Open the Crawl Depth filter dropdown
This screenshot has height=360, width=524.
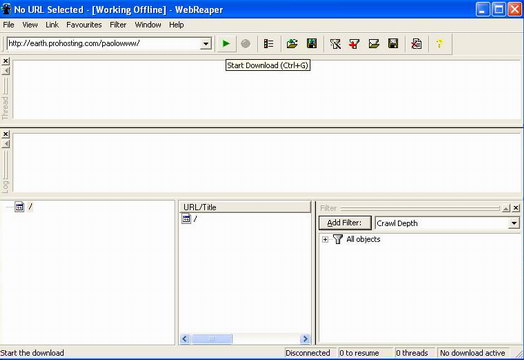pos(514,223)
